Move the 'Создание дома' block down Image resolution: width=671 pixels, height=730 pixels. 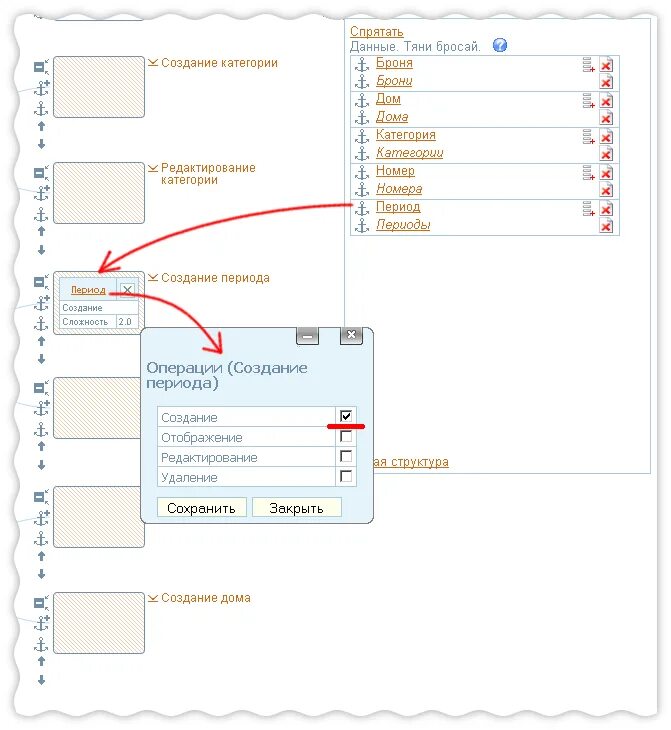click(x=41, y=680)
